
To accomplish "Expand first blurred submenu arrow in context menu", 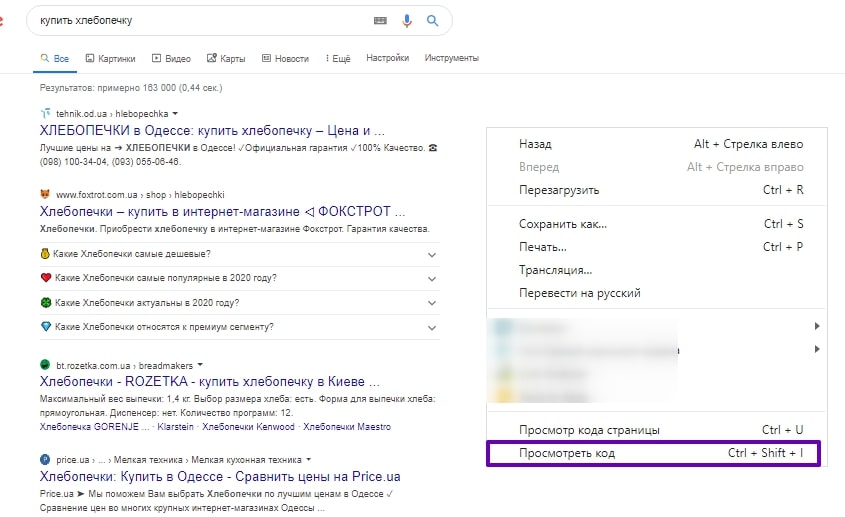I will click(817, 326).
